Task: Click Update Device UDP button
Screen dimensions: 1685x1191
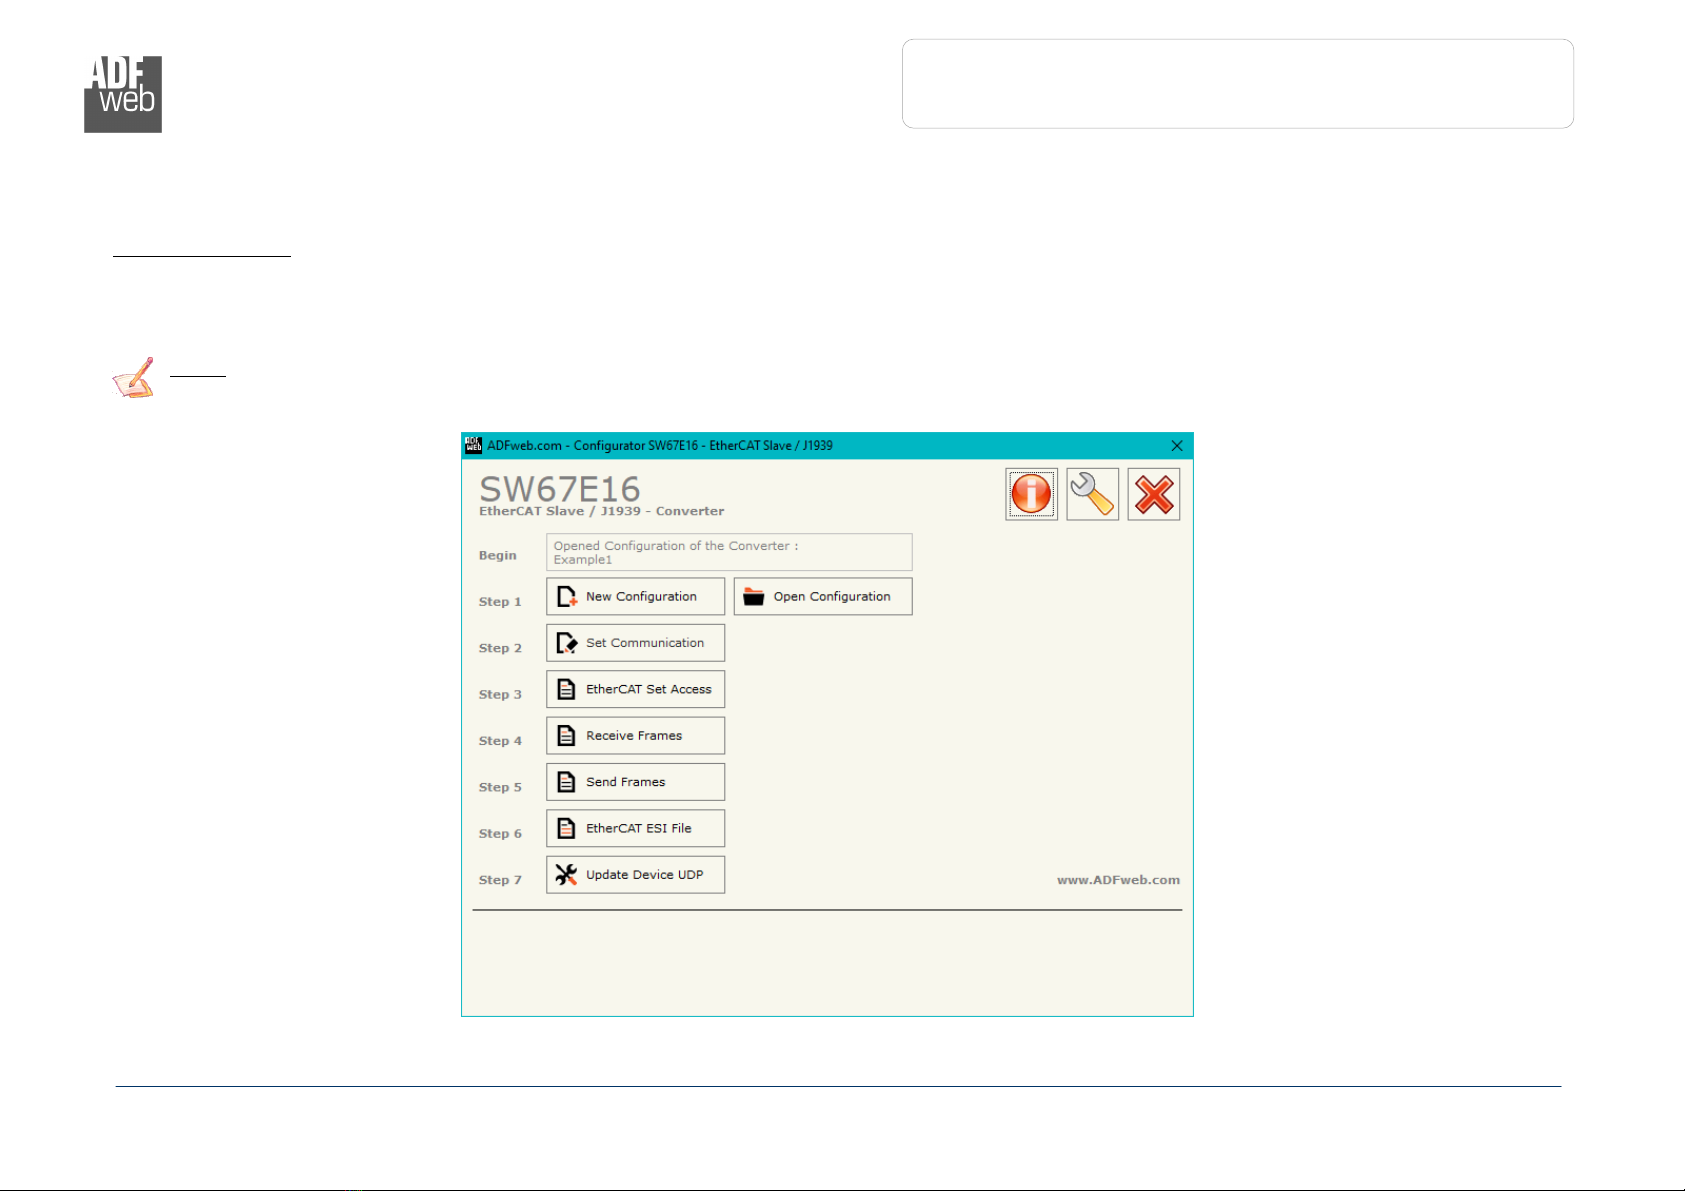Action: point(635,874)
